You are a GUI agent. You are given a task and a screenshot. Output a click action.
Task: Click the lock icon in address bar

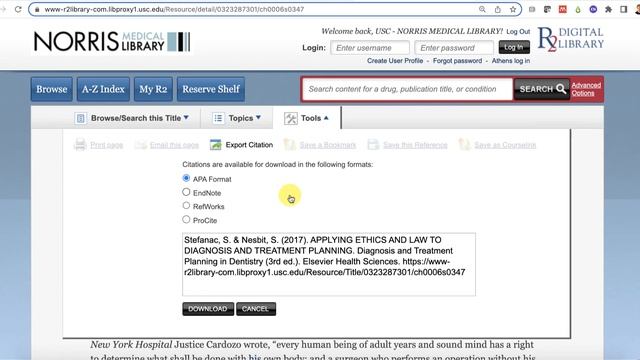[x=37, y=9]
